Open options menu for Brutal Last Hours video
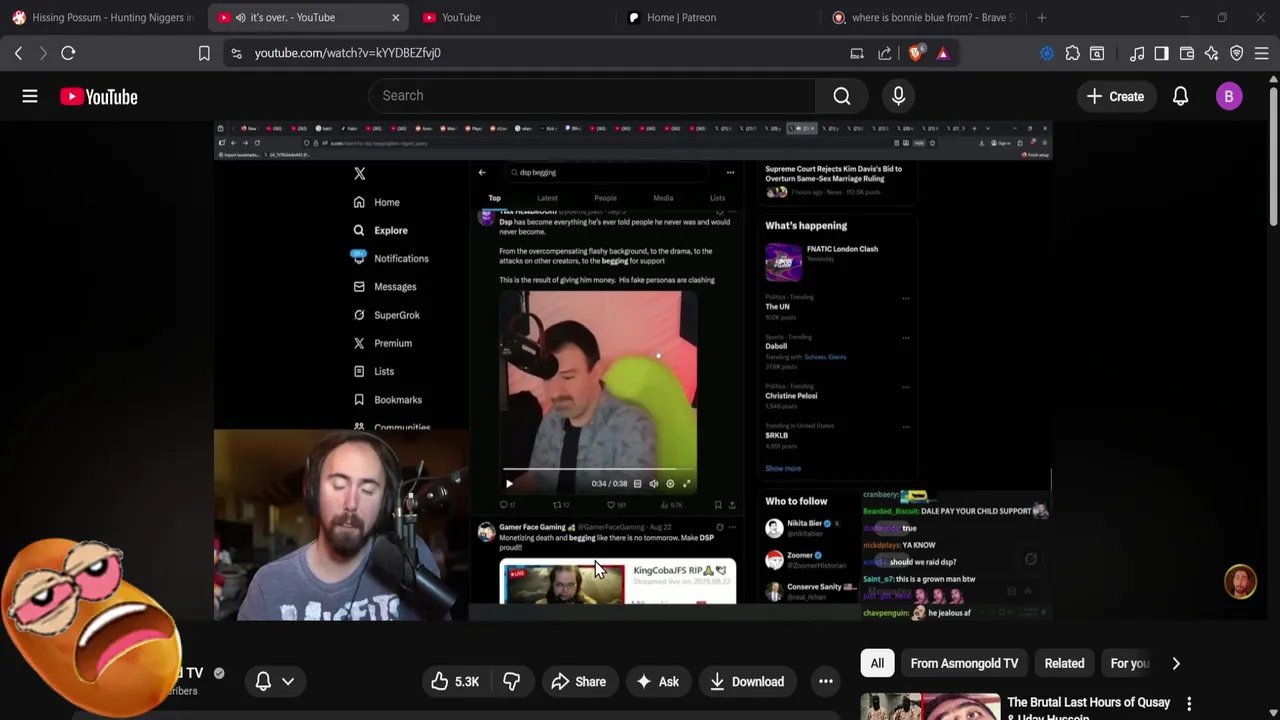The image size is (1280, 720). point(1189,704)
